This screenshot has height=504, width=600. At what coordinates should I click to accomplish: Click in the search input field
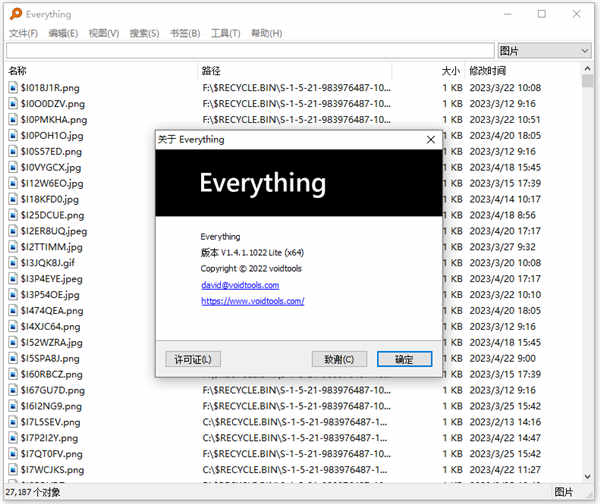tap(250, 51)
